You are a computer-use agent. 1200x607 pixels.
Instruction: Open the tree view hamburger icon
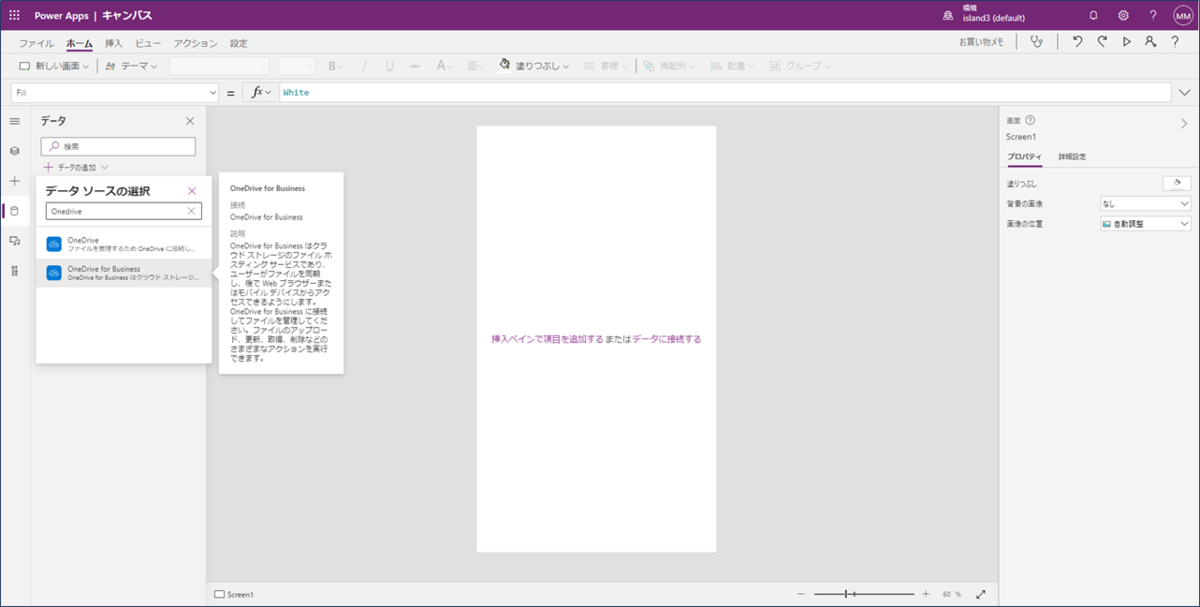[x=14, y=121]
